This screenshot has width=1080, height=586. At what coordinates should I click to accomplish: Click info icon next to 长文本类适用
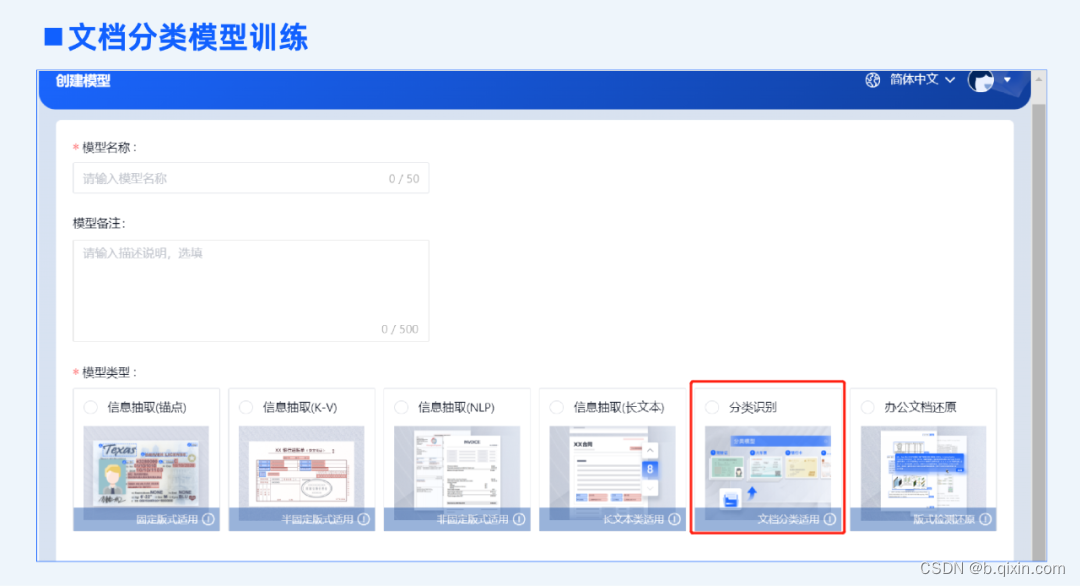[674, 519]
